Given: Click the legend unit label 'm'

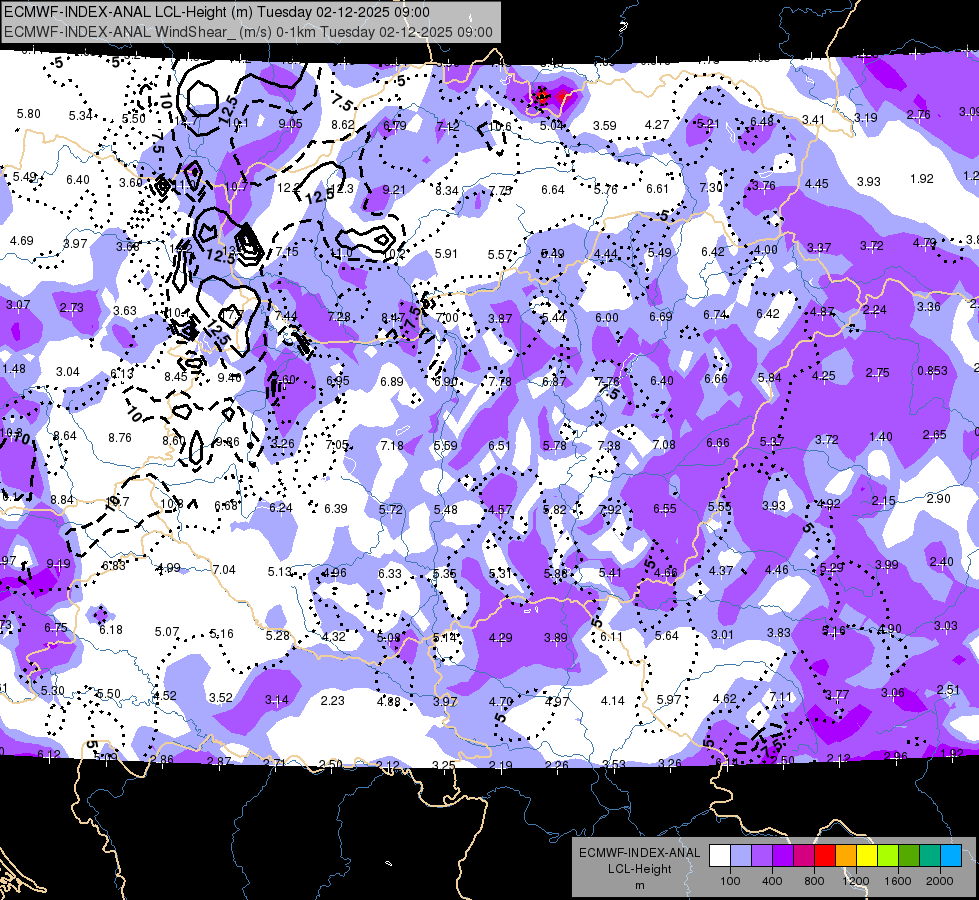Looking at the screenshot, I should (639, 886).
